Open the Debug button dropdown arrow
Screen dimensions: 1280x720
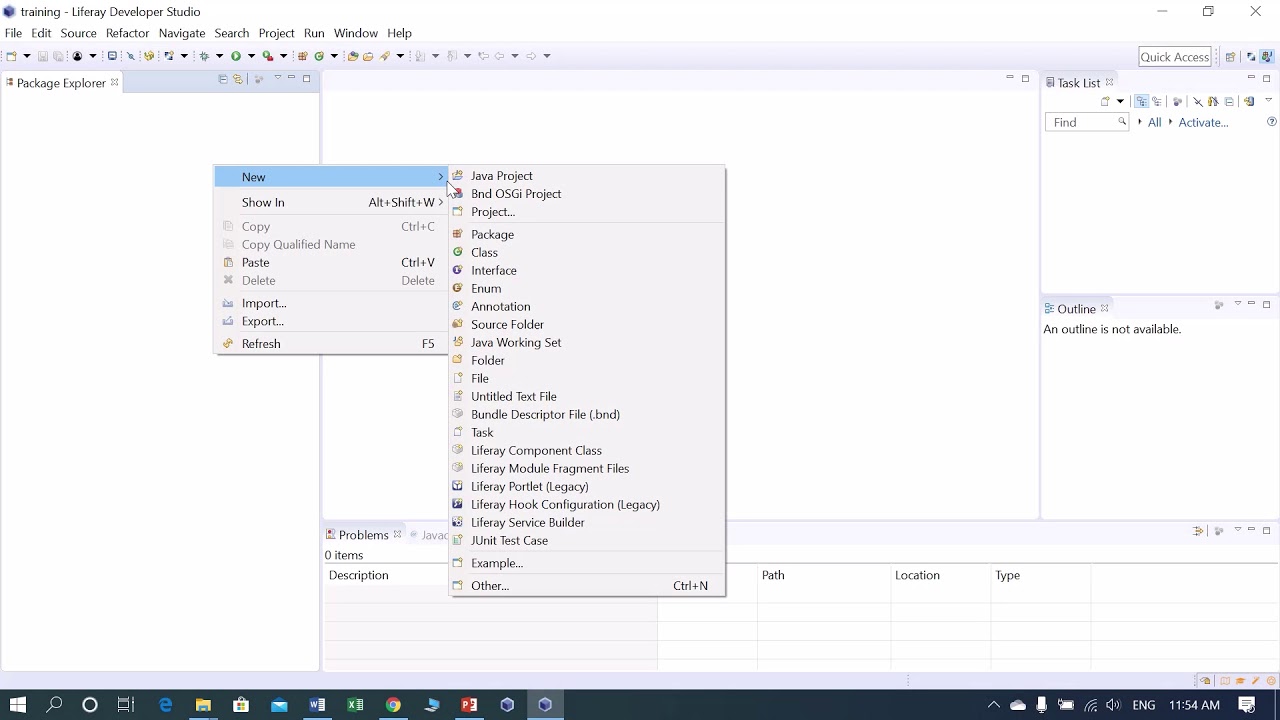coord(219,56)
